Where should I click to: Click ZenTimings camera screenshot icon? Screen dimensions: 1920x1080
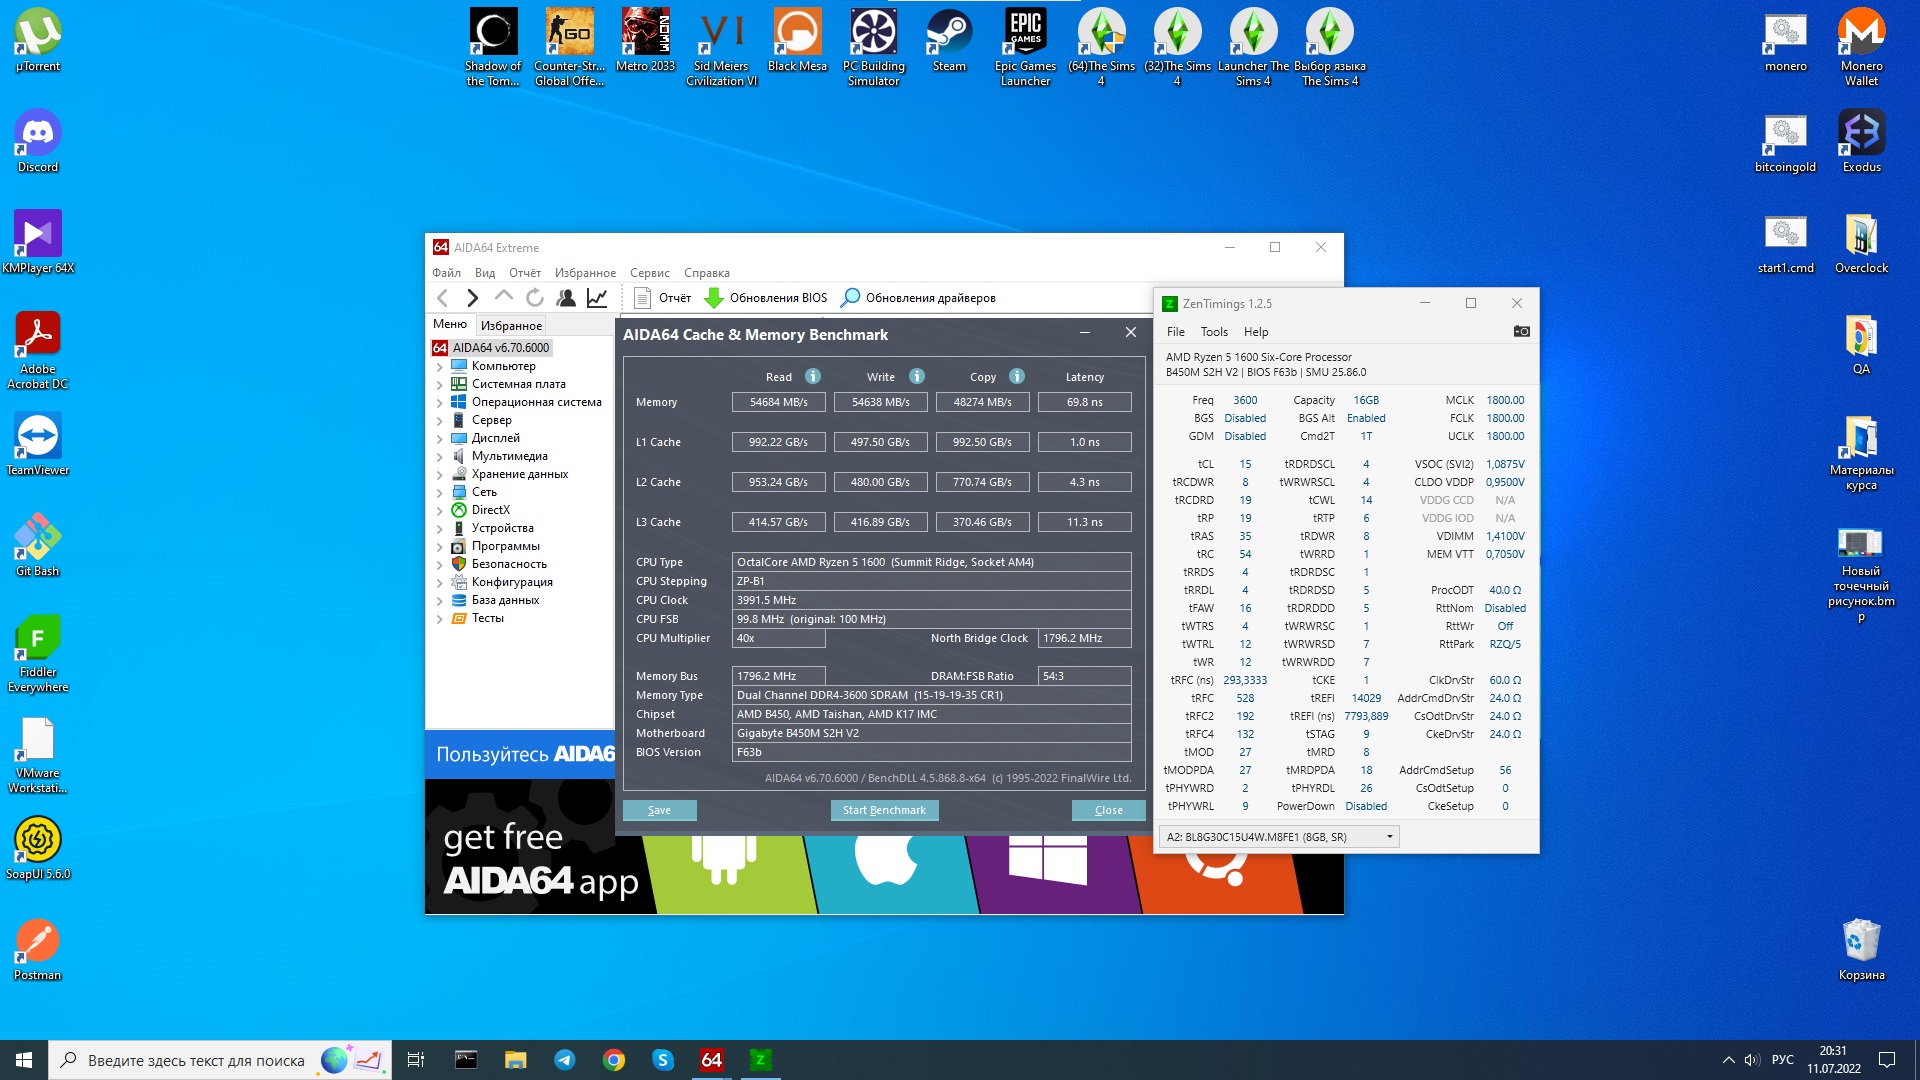click(x=1521, y=332)
